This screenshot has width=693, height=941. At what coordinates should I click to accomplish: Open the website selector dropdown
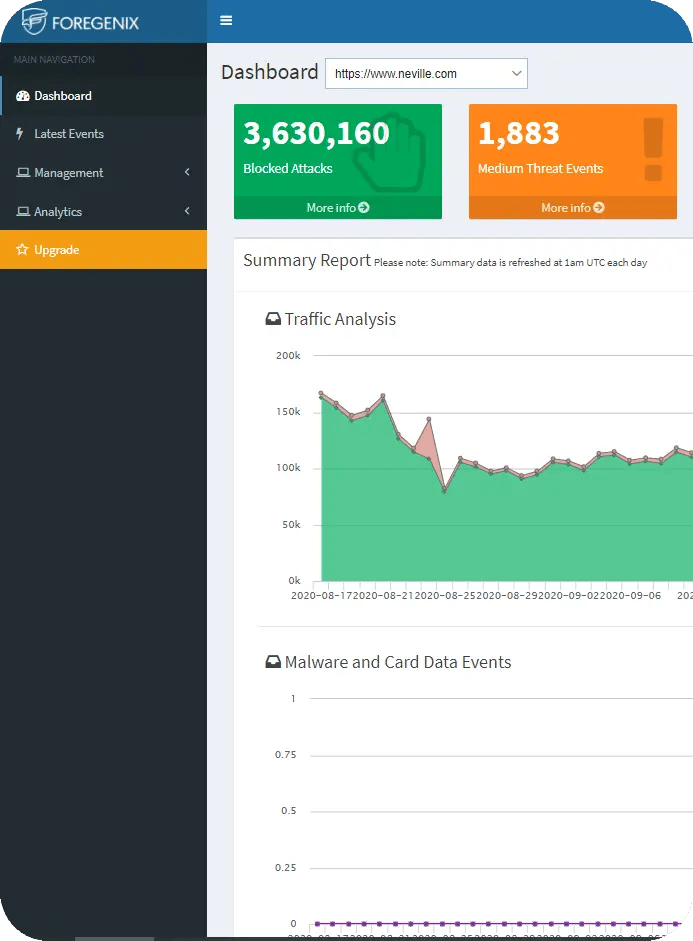(x=426, y=74)
